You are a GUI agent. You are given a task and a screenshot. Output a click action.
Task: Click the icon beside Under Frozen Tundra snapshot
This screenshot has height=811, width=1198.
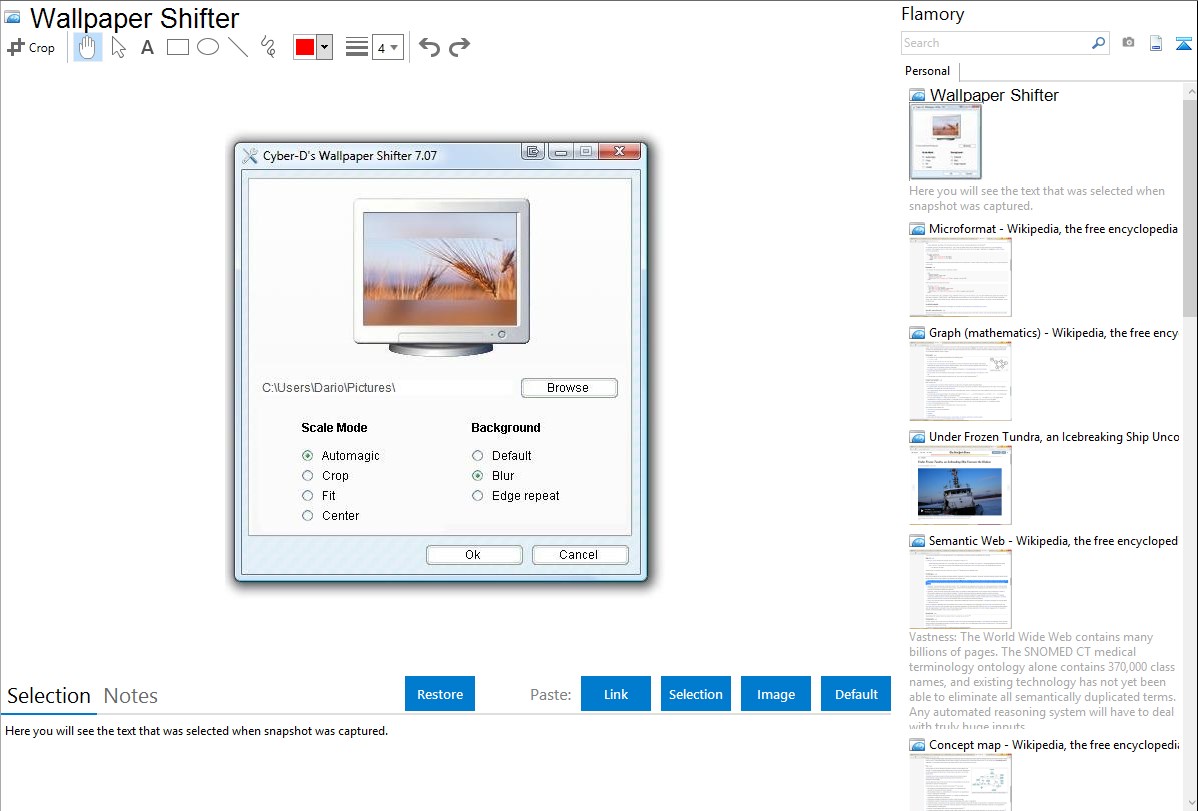point(917,437)
